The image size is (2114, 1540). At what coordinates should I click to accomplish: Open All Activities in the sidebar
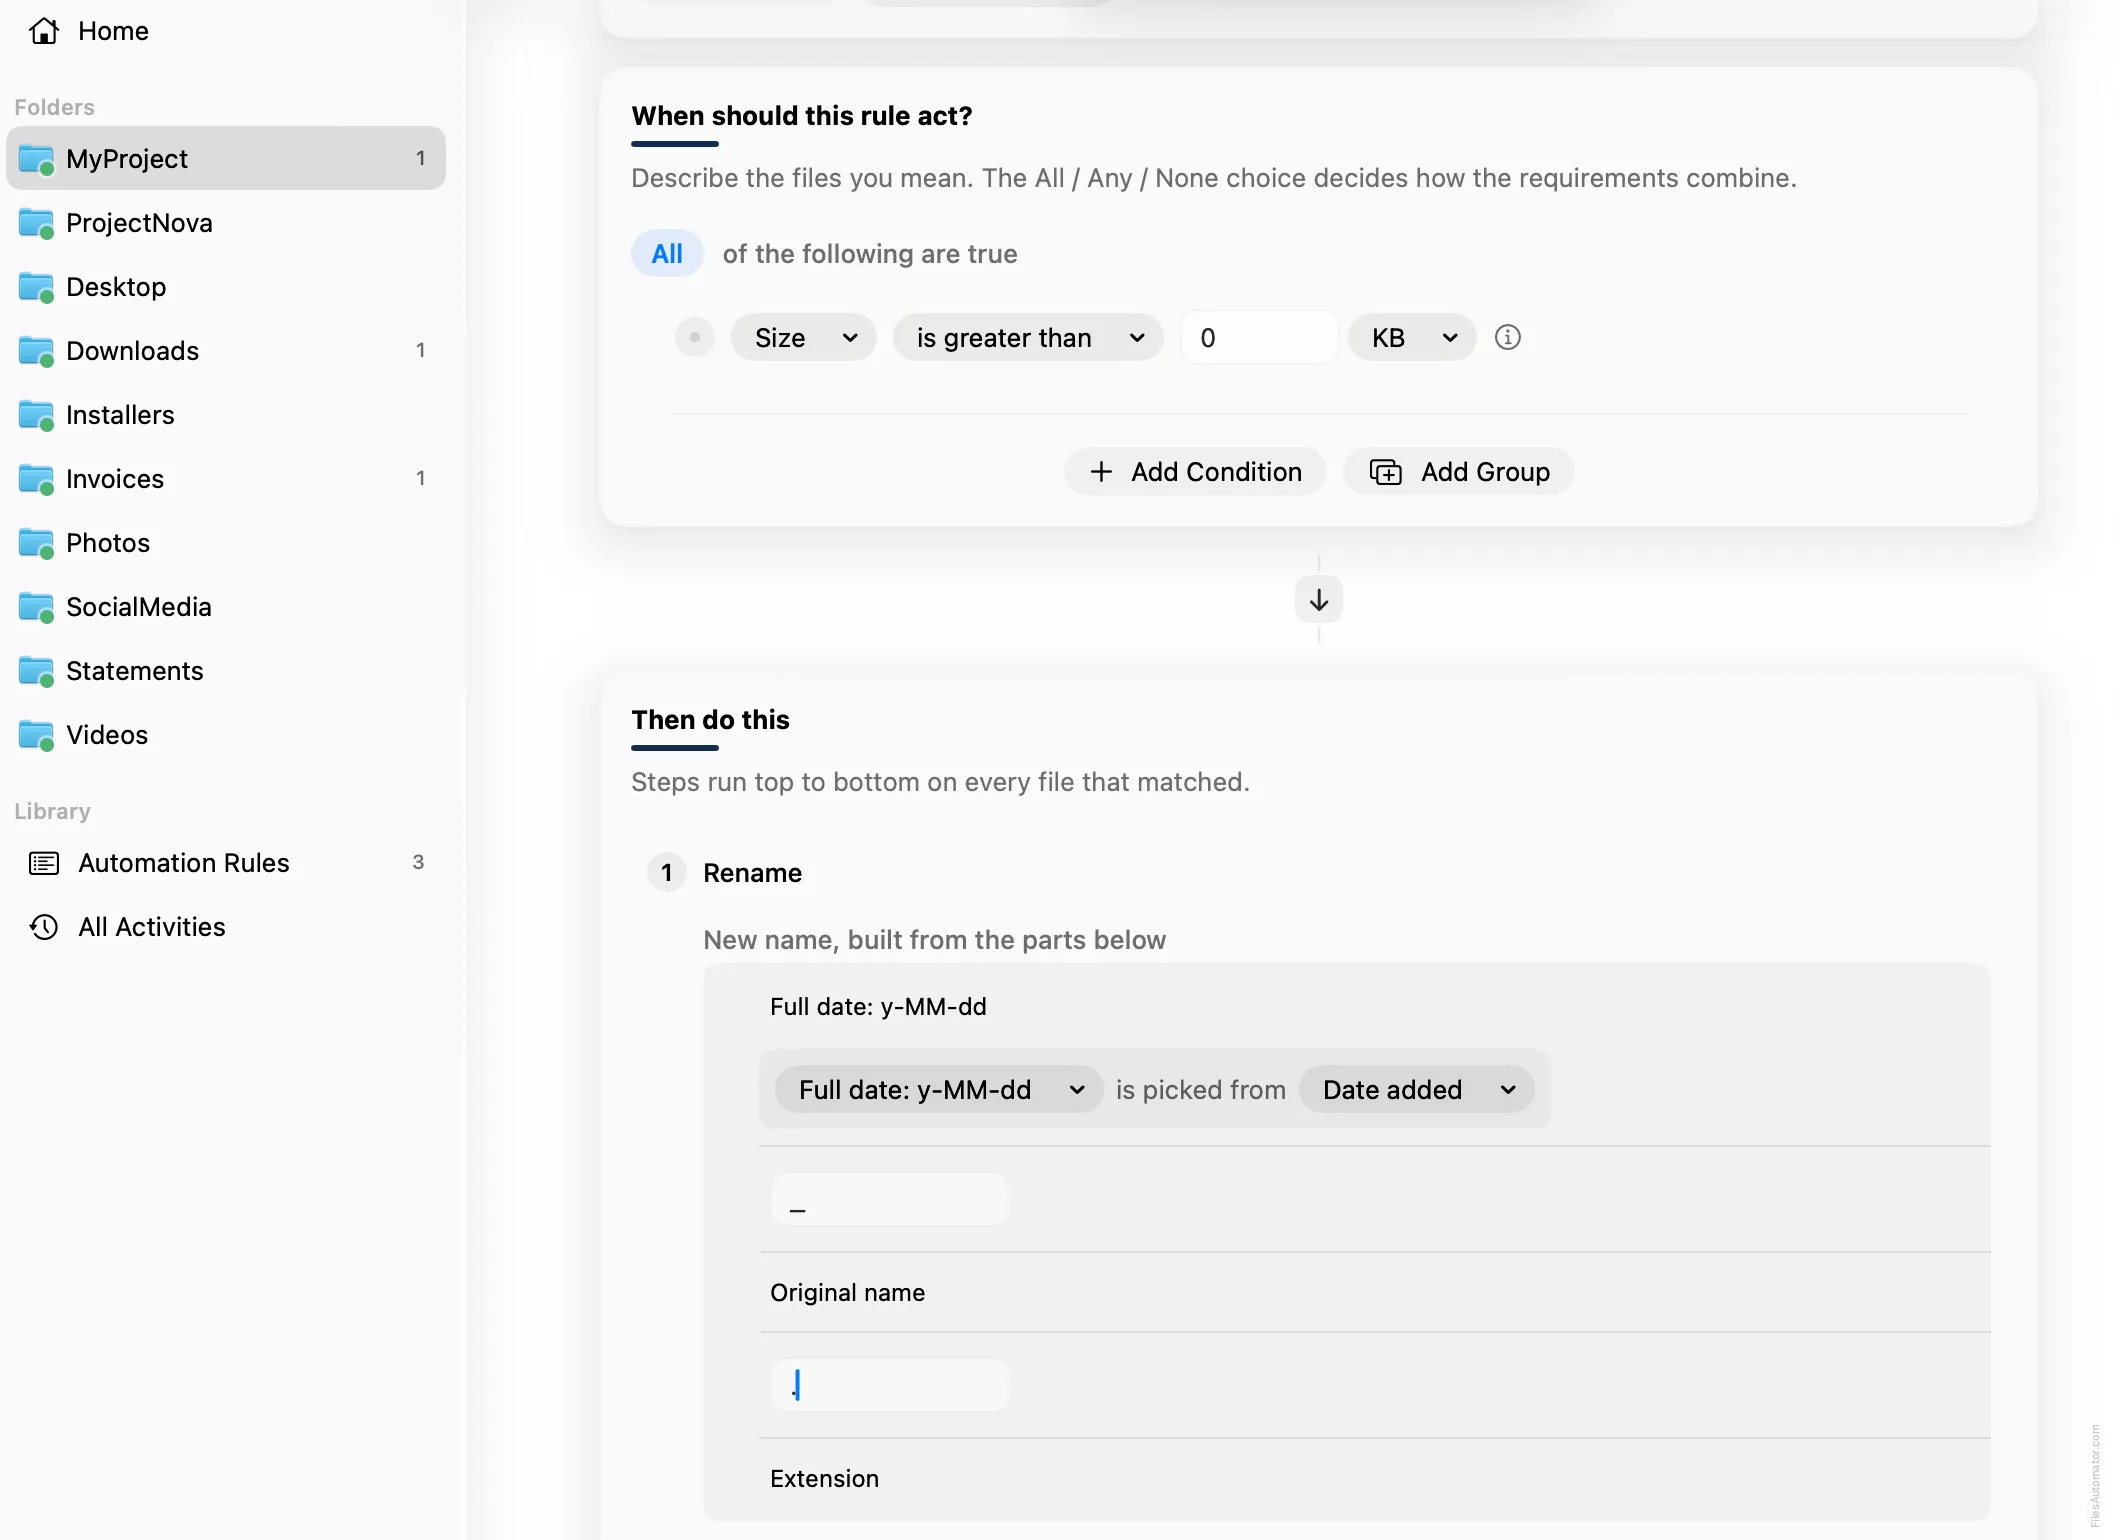pos(226,927)
